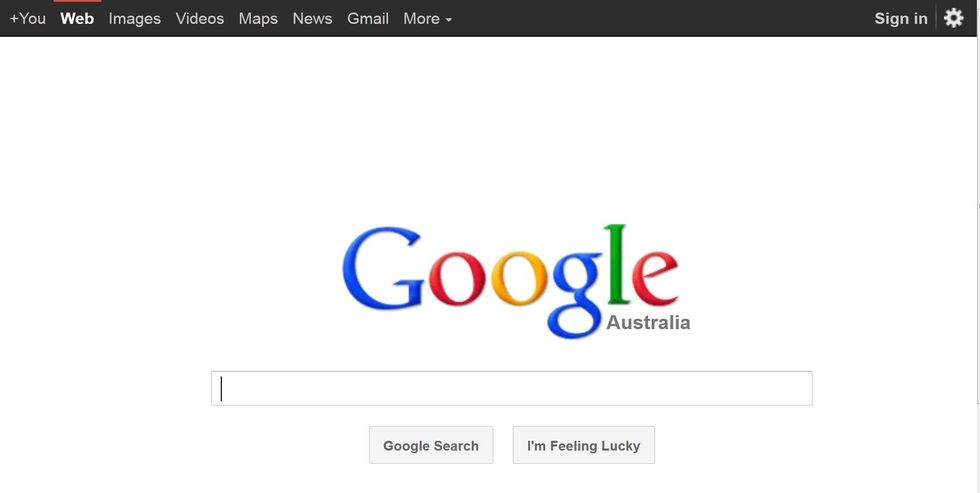The width and height of the screenshot is (980, 493).
Task: Click the Google Australia logo
Action: click(x=516, y=281)
